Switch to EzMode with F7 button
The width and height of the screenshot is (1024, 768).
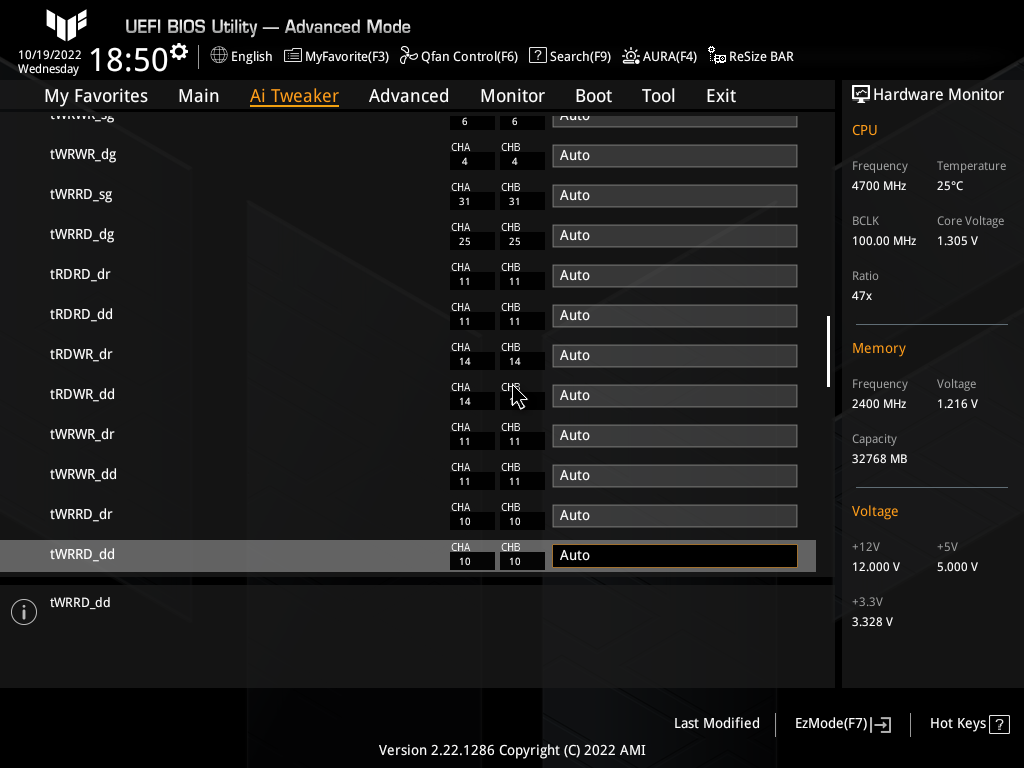point(841,723)
